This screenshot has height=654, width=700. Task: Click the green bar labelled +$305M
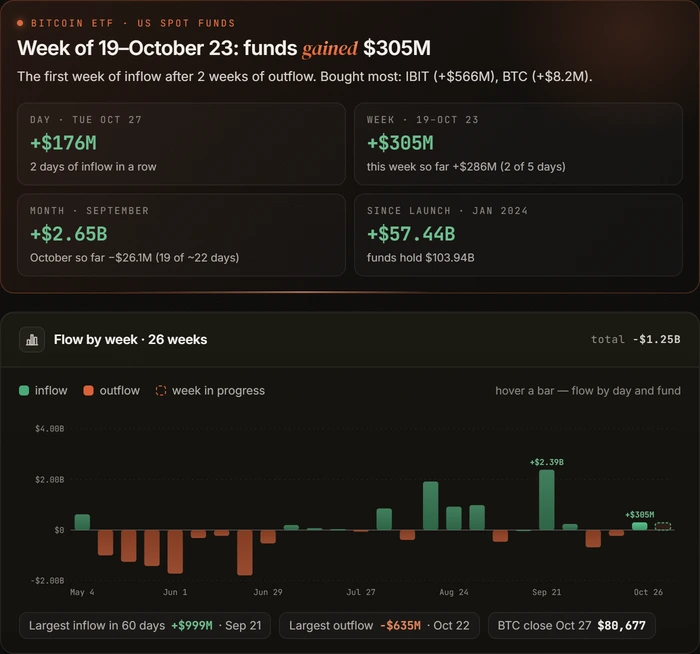coord(640,526)
